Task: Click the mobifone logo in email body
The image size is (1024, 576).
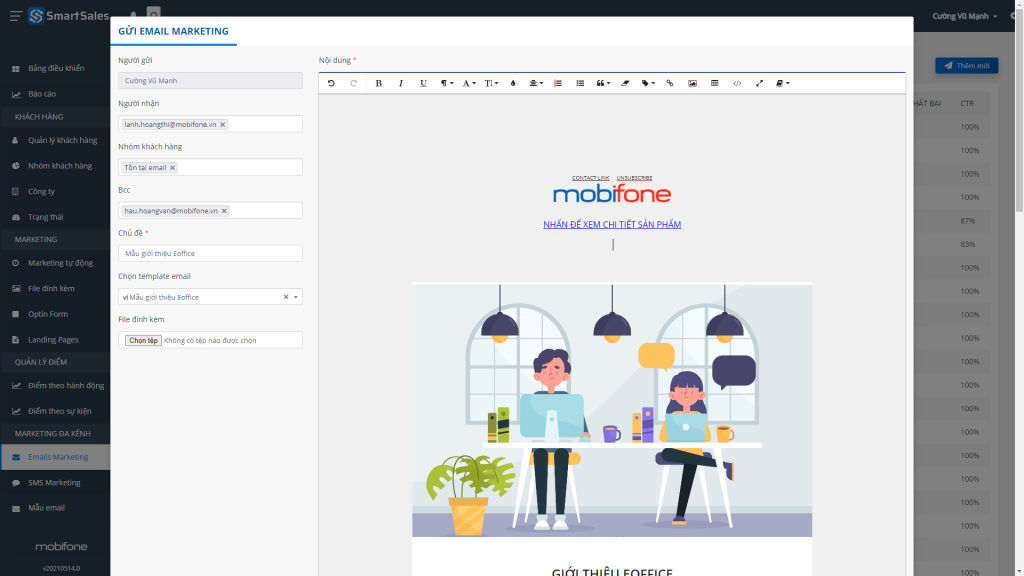Action: (x=612, y=194)
